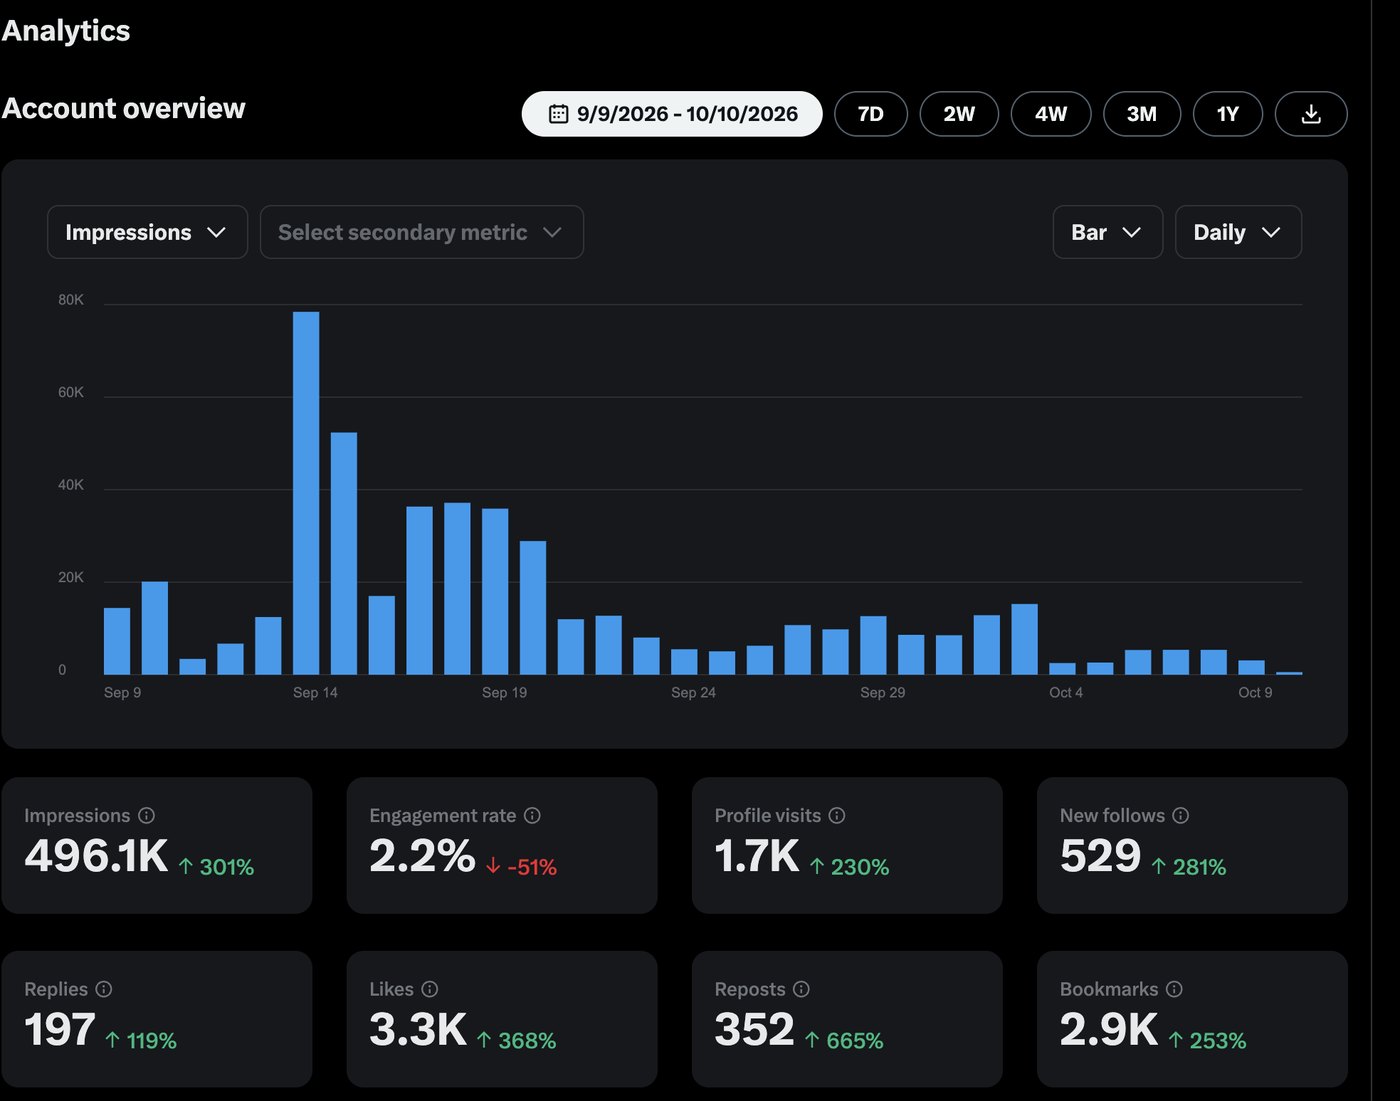Click the info icon next to Impressions

(x=146, y=815)
